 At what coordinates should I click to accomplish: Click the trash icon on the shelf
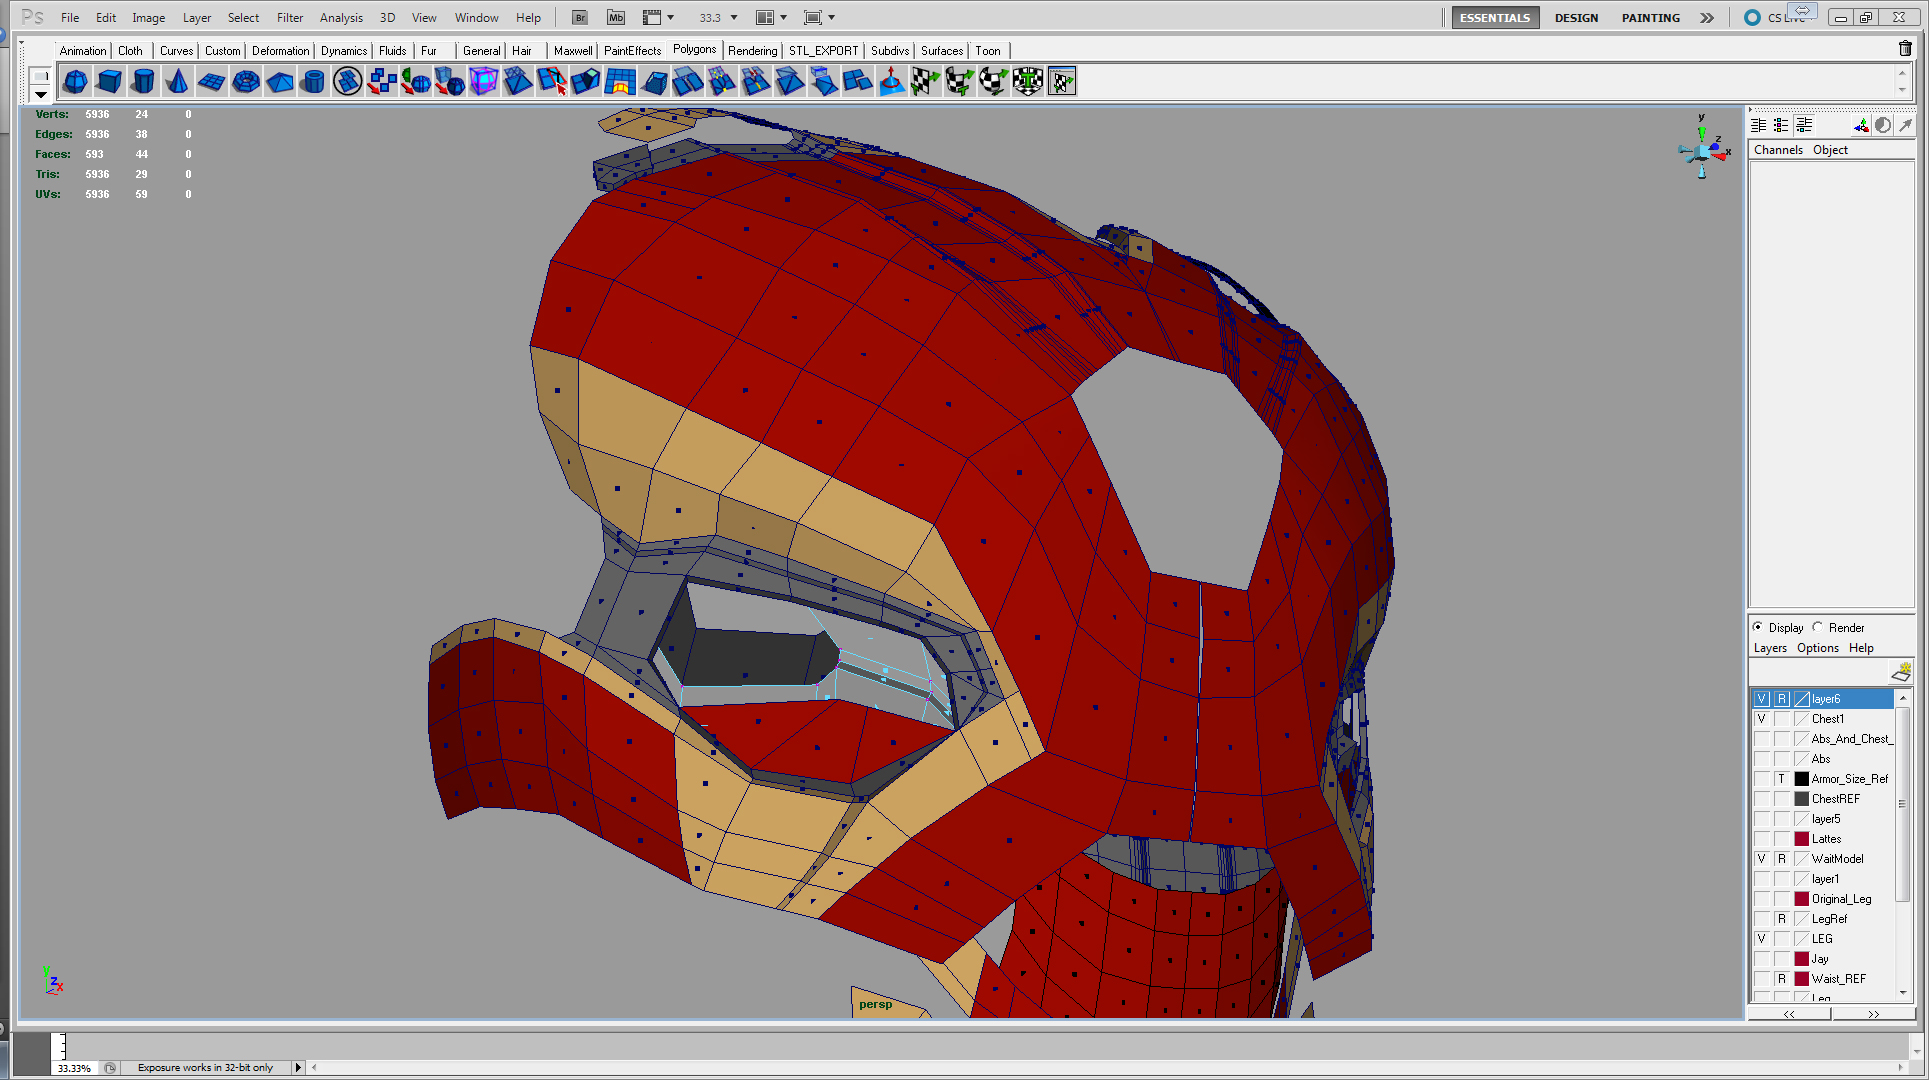click(1905, 49)
